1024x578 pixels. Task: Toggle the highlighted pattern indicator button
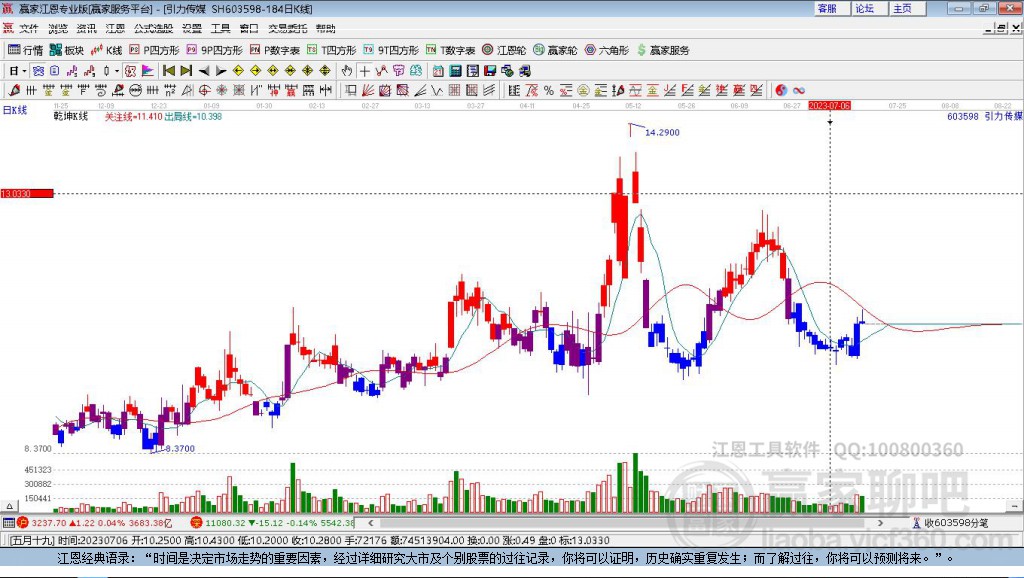pyautogui.click(x=130, y=71)
